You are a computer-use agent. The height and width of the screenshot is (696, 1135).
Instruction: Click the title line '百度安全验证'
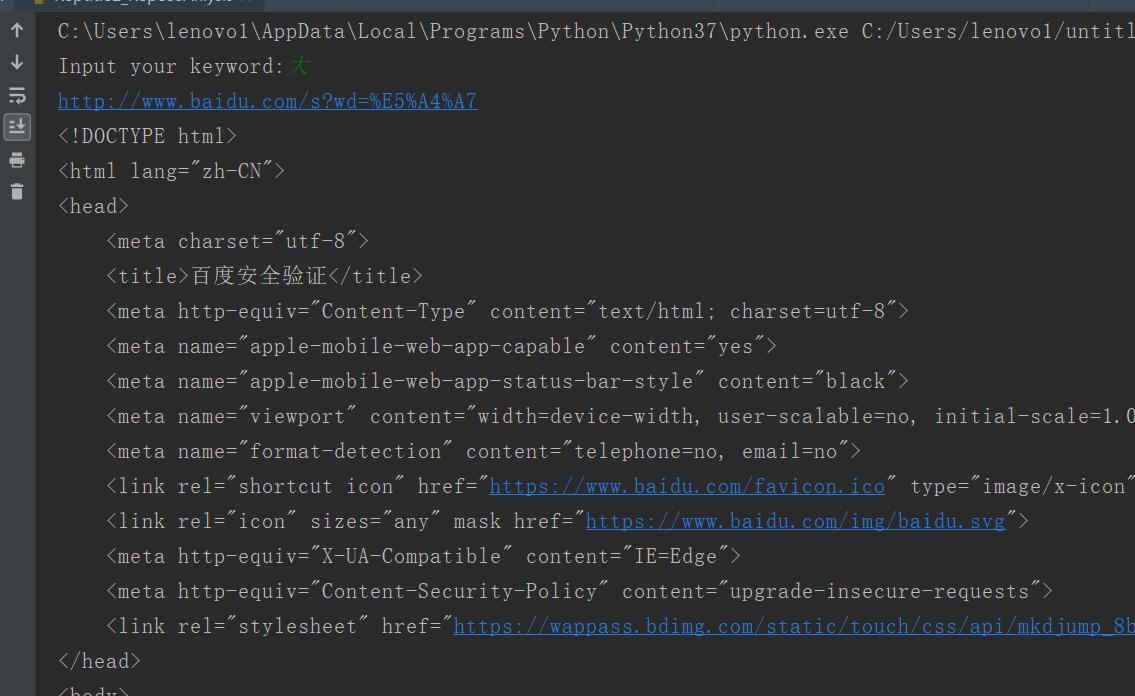click(264, 276)
